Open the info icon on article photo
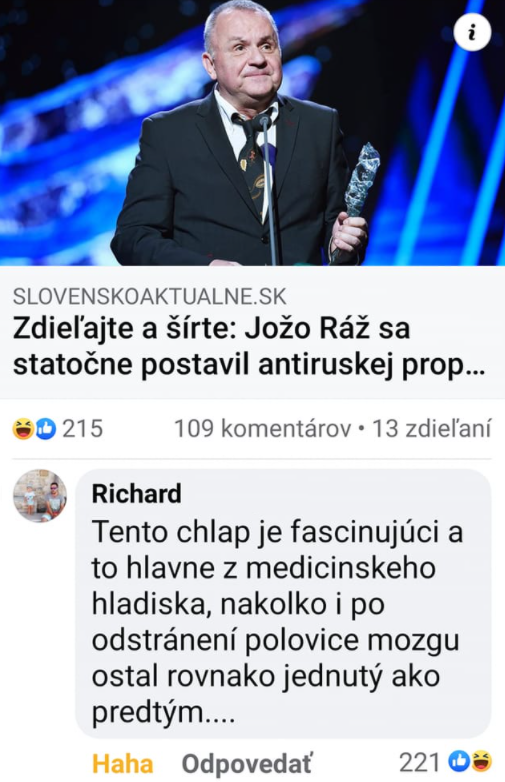The height and width of the screenshot is (782, 505). (472, 32)
